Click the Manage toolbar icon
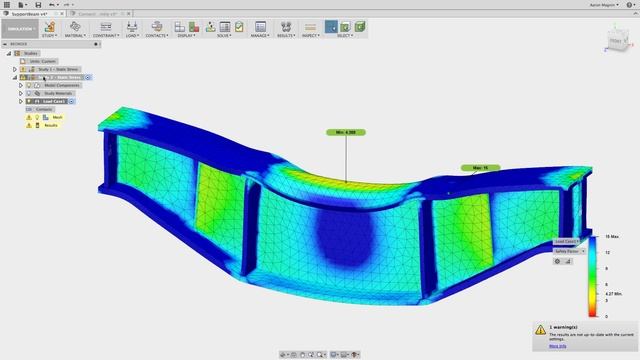The image size is (640, 360). (x=260, y=27)
